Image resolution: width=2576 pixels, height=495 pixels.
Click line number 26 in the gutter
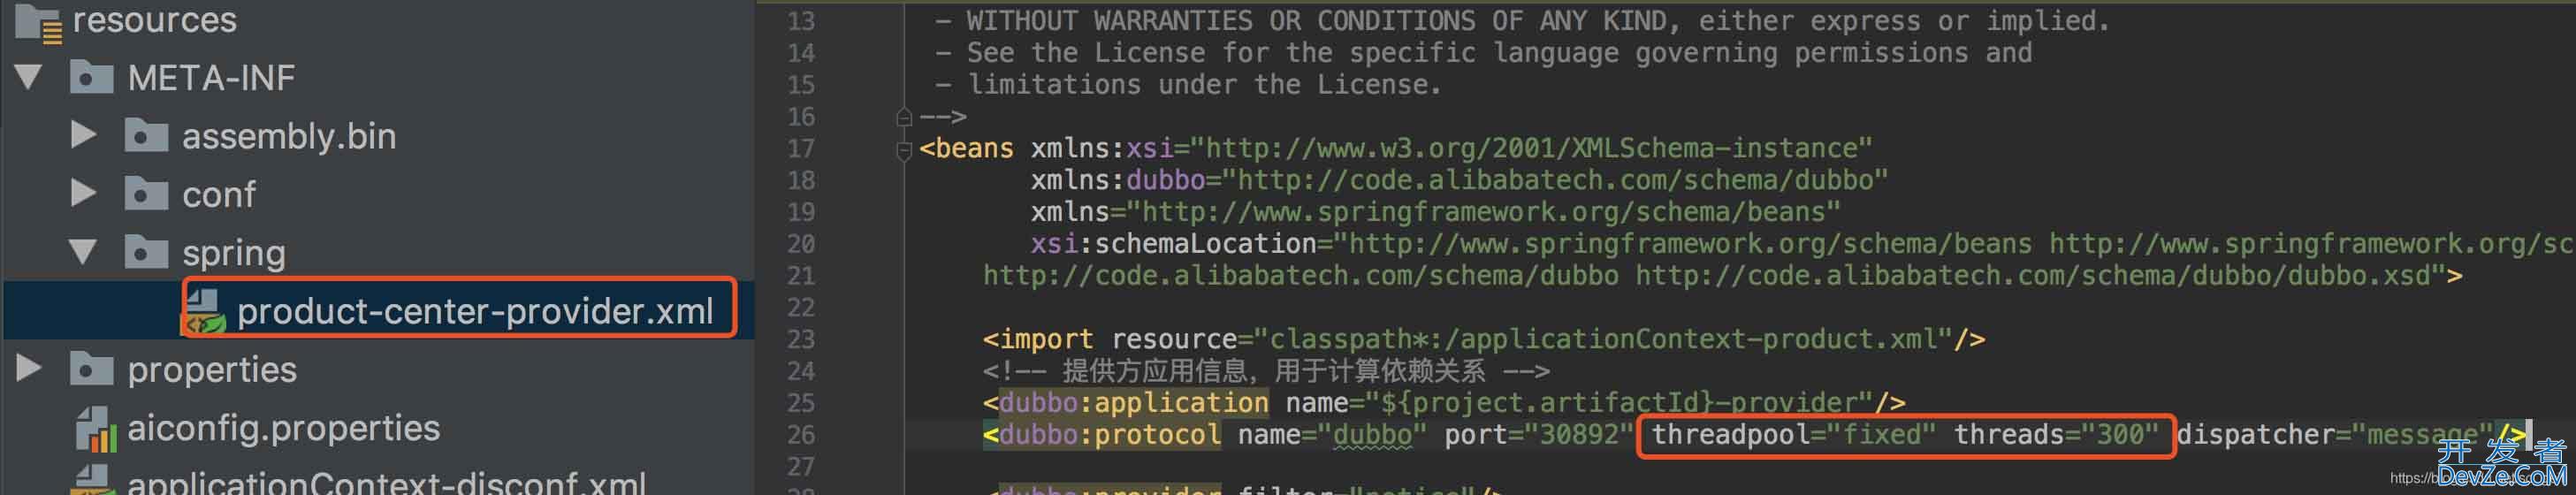[x=801, y=435]
